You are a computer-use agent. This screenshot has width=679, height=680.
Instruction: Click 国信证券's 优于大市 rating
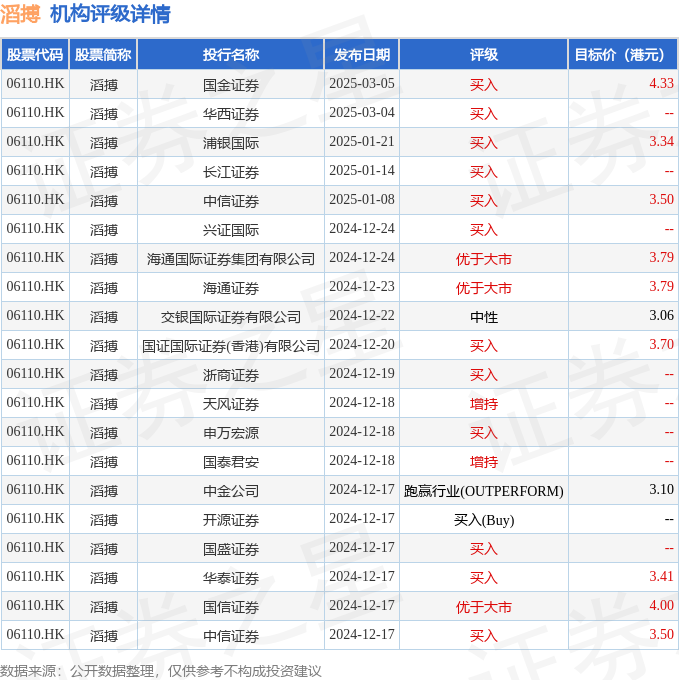[483, 607]
